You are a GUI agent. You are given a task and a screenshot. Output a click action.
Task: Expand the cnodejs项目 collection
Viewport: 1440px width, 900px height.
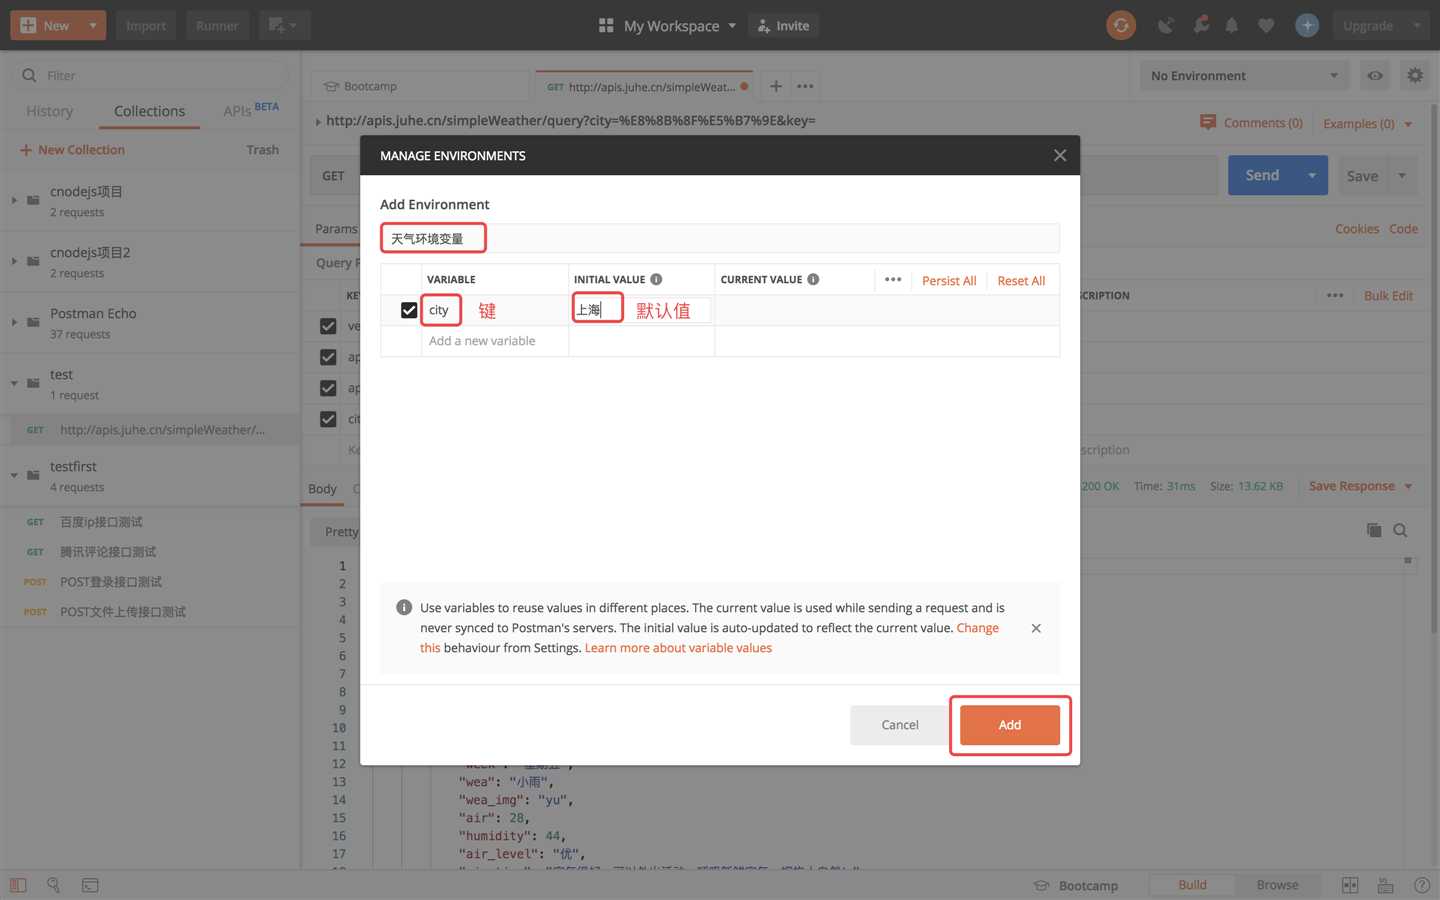(x=14, y=200)
